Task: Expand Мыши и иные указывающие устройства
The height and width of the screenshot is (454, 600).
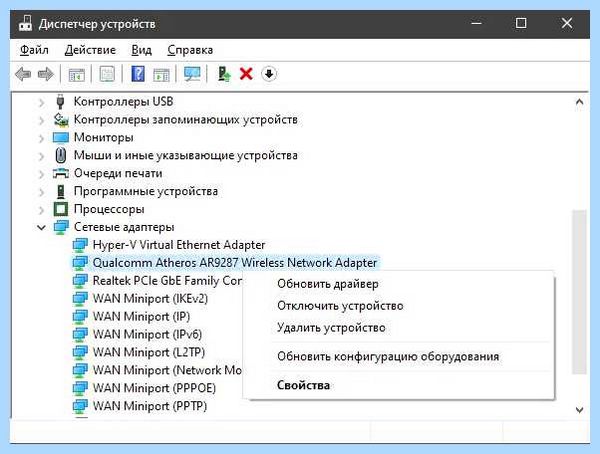Action: tap(41, 156)
